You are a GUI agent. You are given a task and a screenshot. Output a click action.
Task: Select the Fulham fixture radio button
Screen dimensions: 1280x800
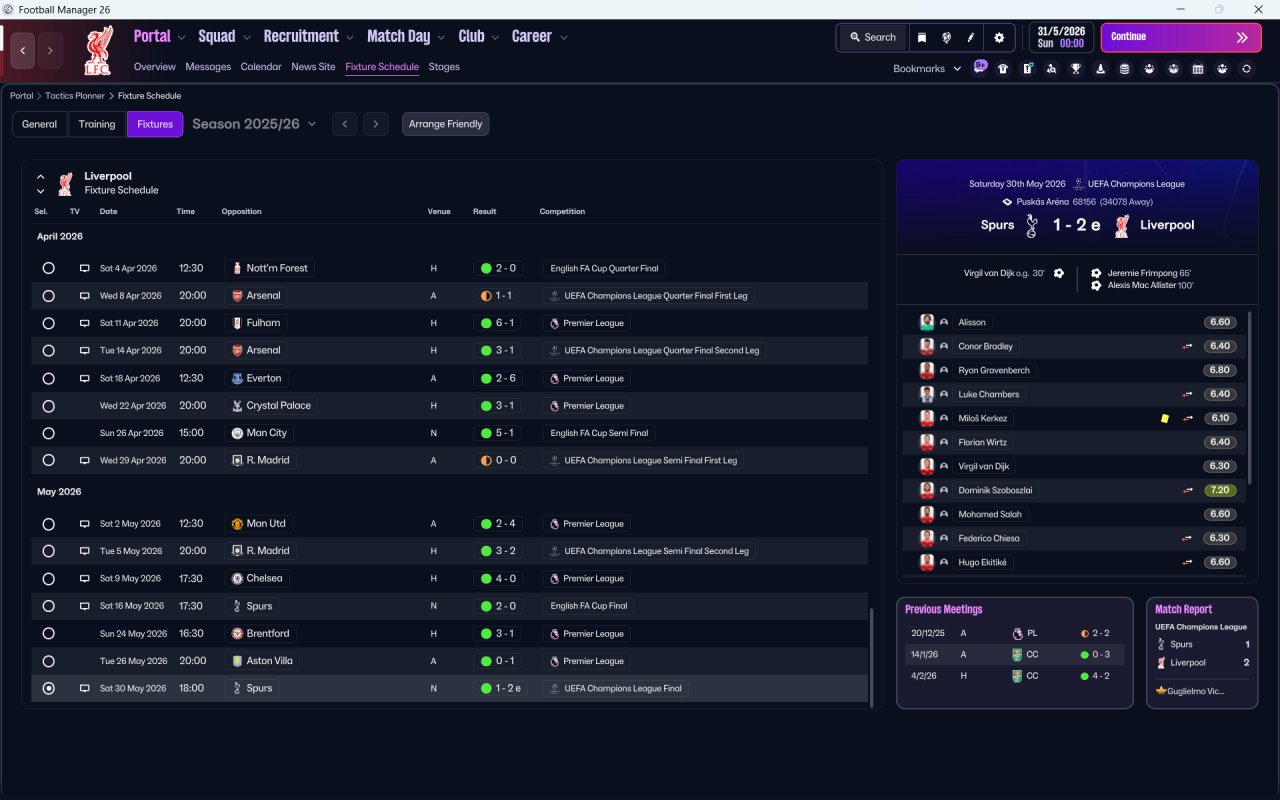(x=48, y=323)
